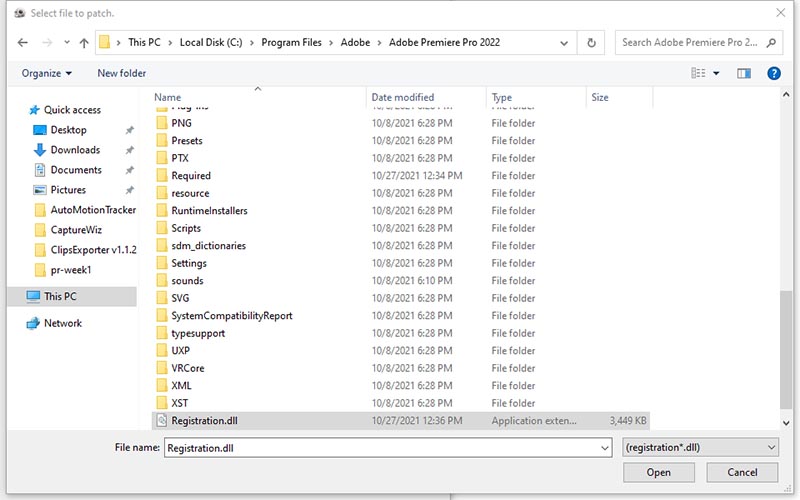Select the PTX folder icon
Image resolution: width=800 pixels, height=500 pixels.
[162, 158]
